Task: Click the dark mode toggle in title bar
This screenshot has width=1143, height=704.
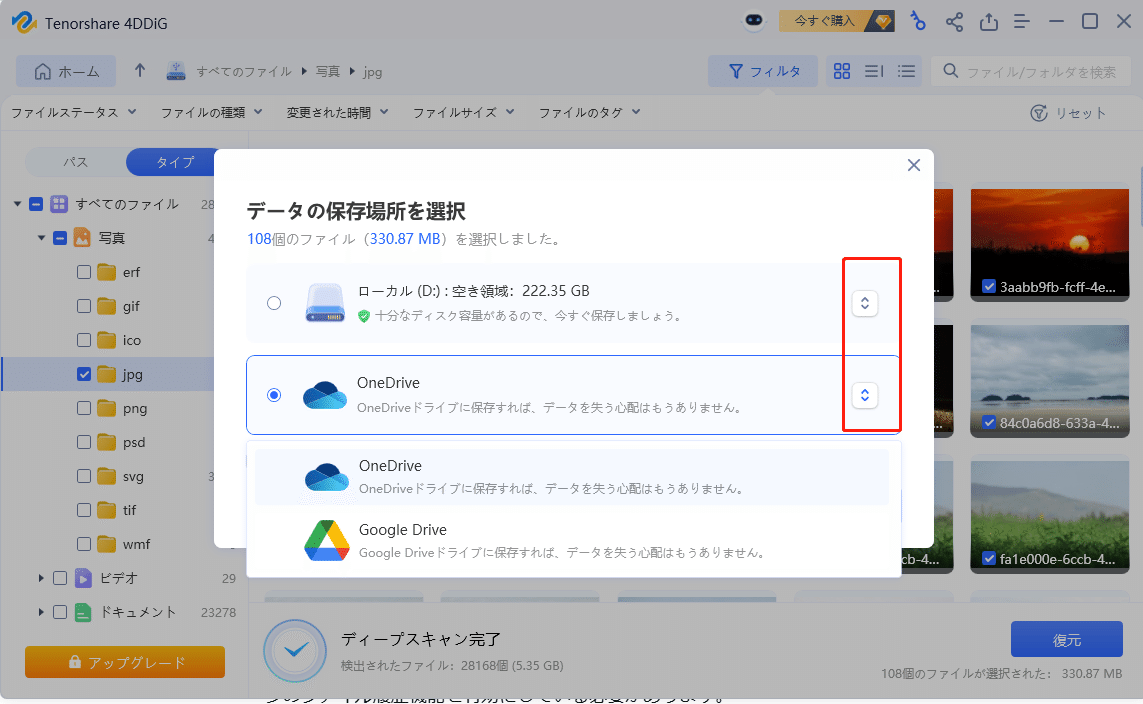Action: pyautogui.click(x=753, y=20)
